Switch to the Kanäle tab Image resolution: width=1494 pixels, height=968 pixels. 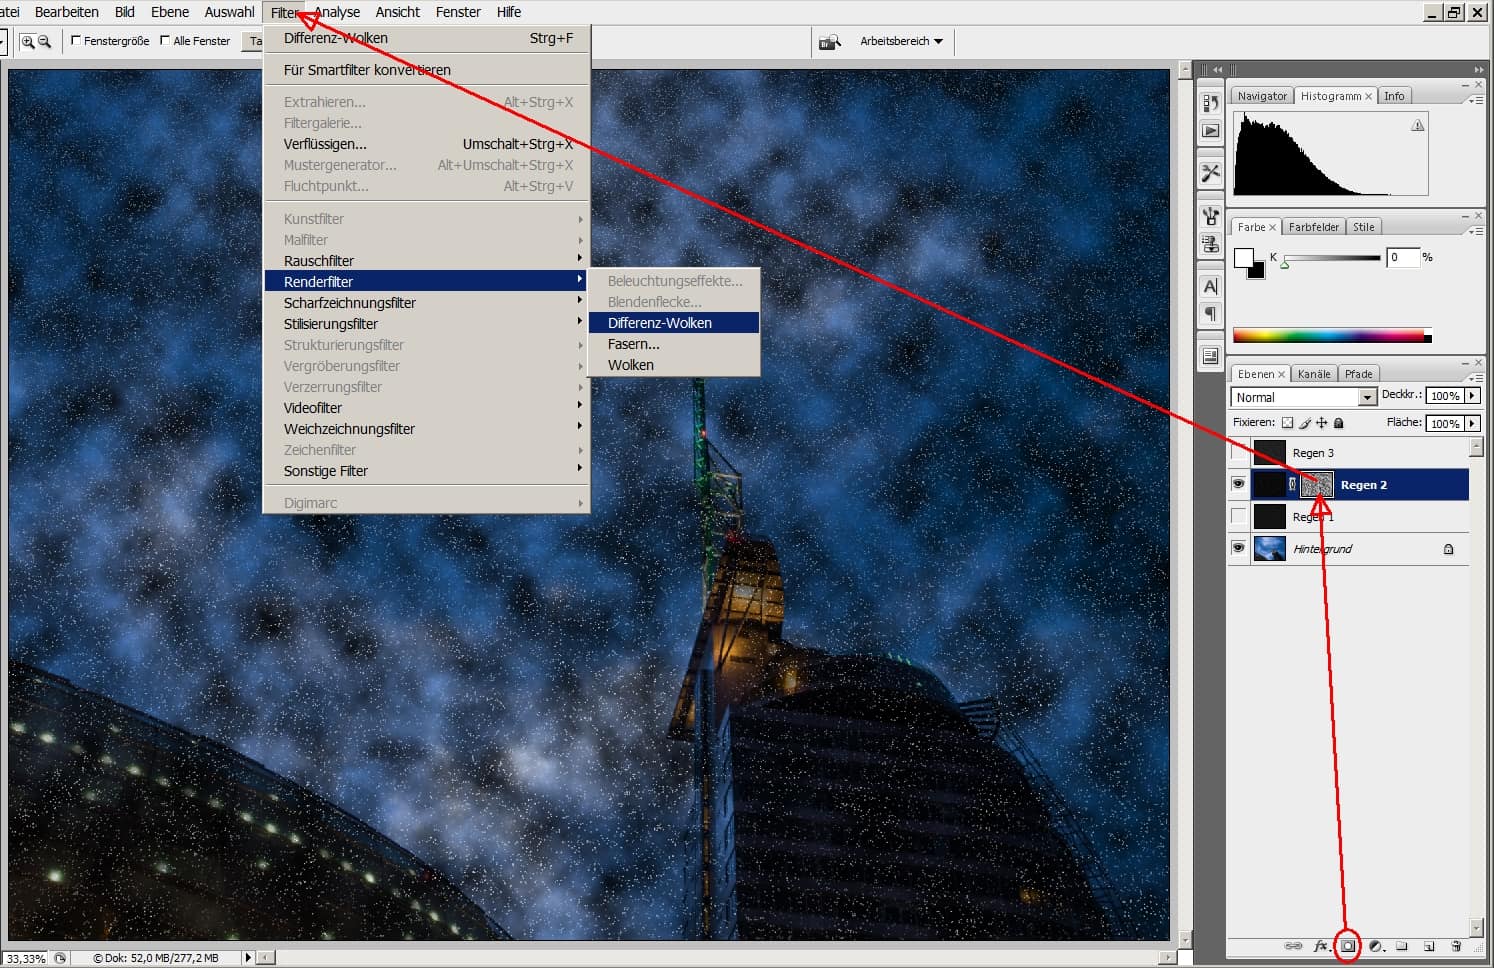point(1313,374)
